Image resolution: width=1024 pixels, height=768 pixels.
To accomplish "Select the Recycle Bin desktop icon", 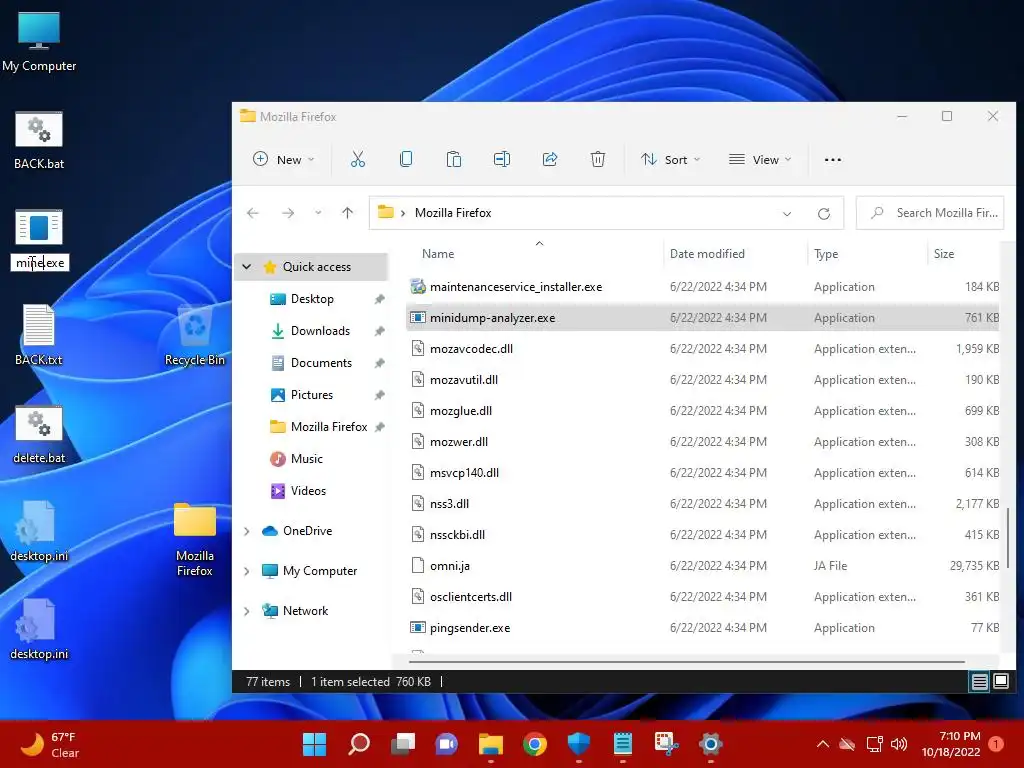I will click(x=195, y=336).
